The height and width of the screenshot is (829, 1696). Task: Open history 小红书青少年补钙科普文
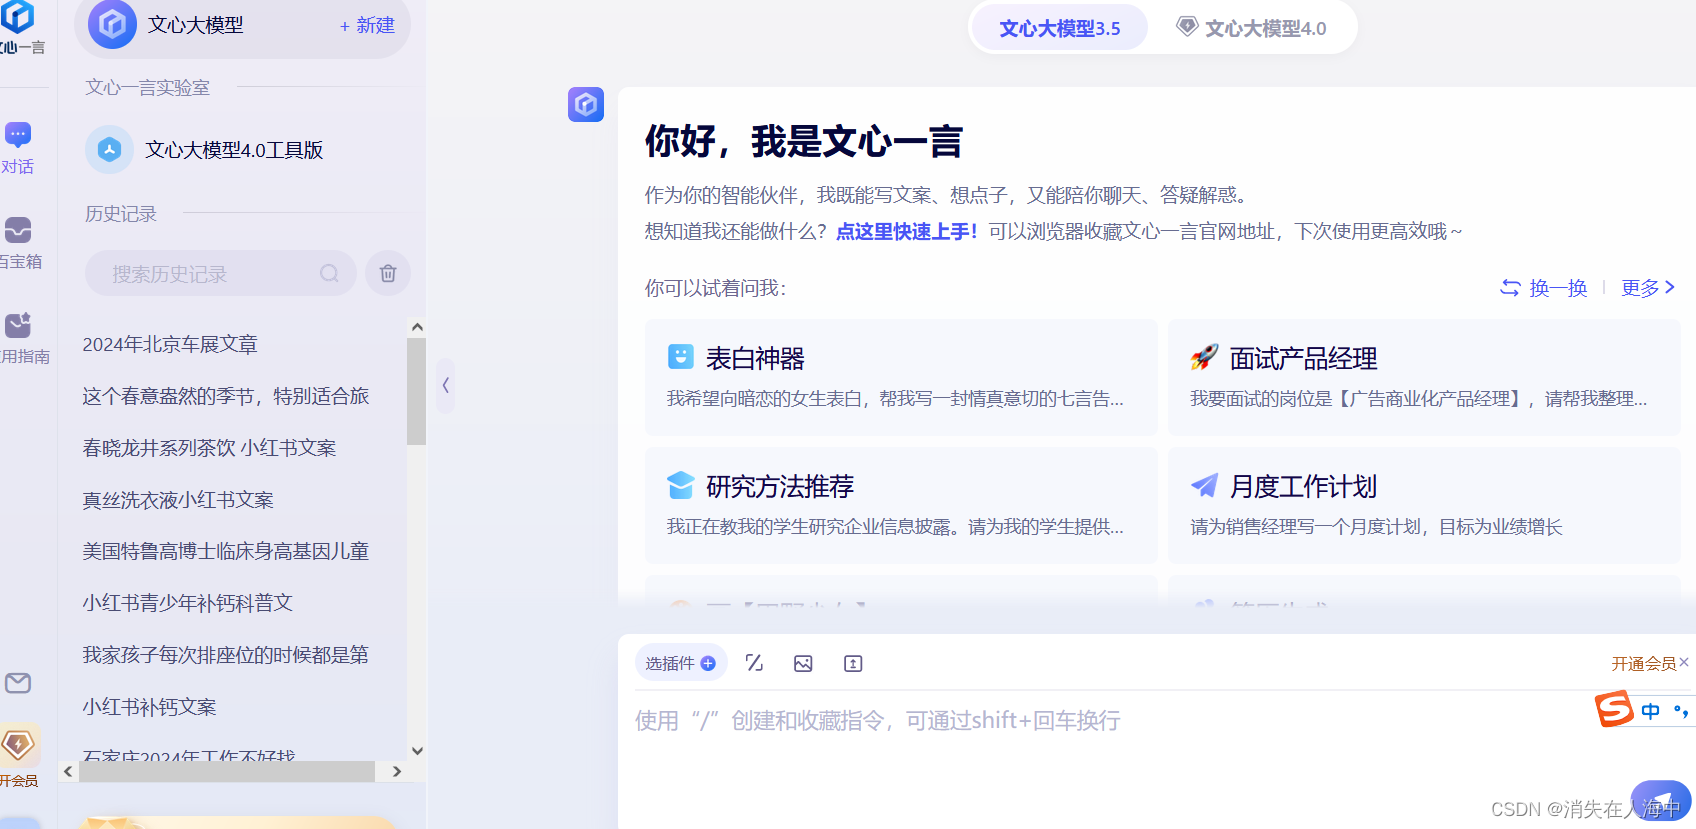[x=187, y=603]
